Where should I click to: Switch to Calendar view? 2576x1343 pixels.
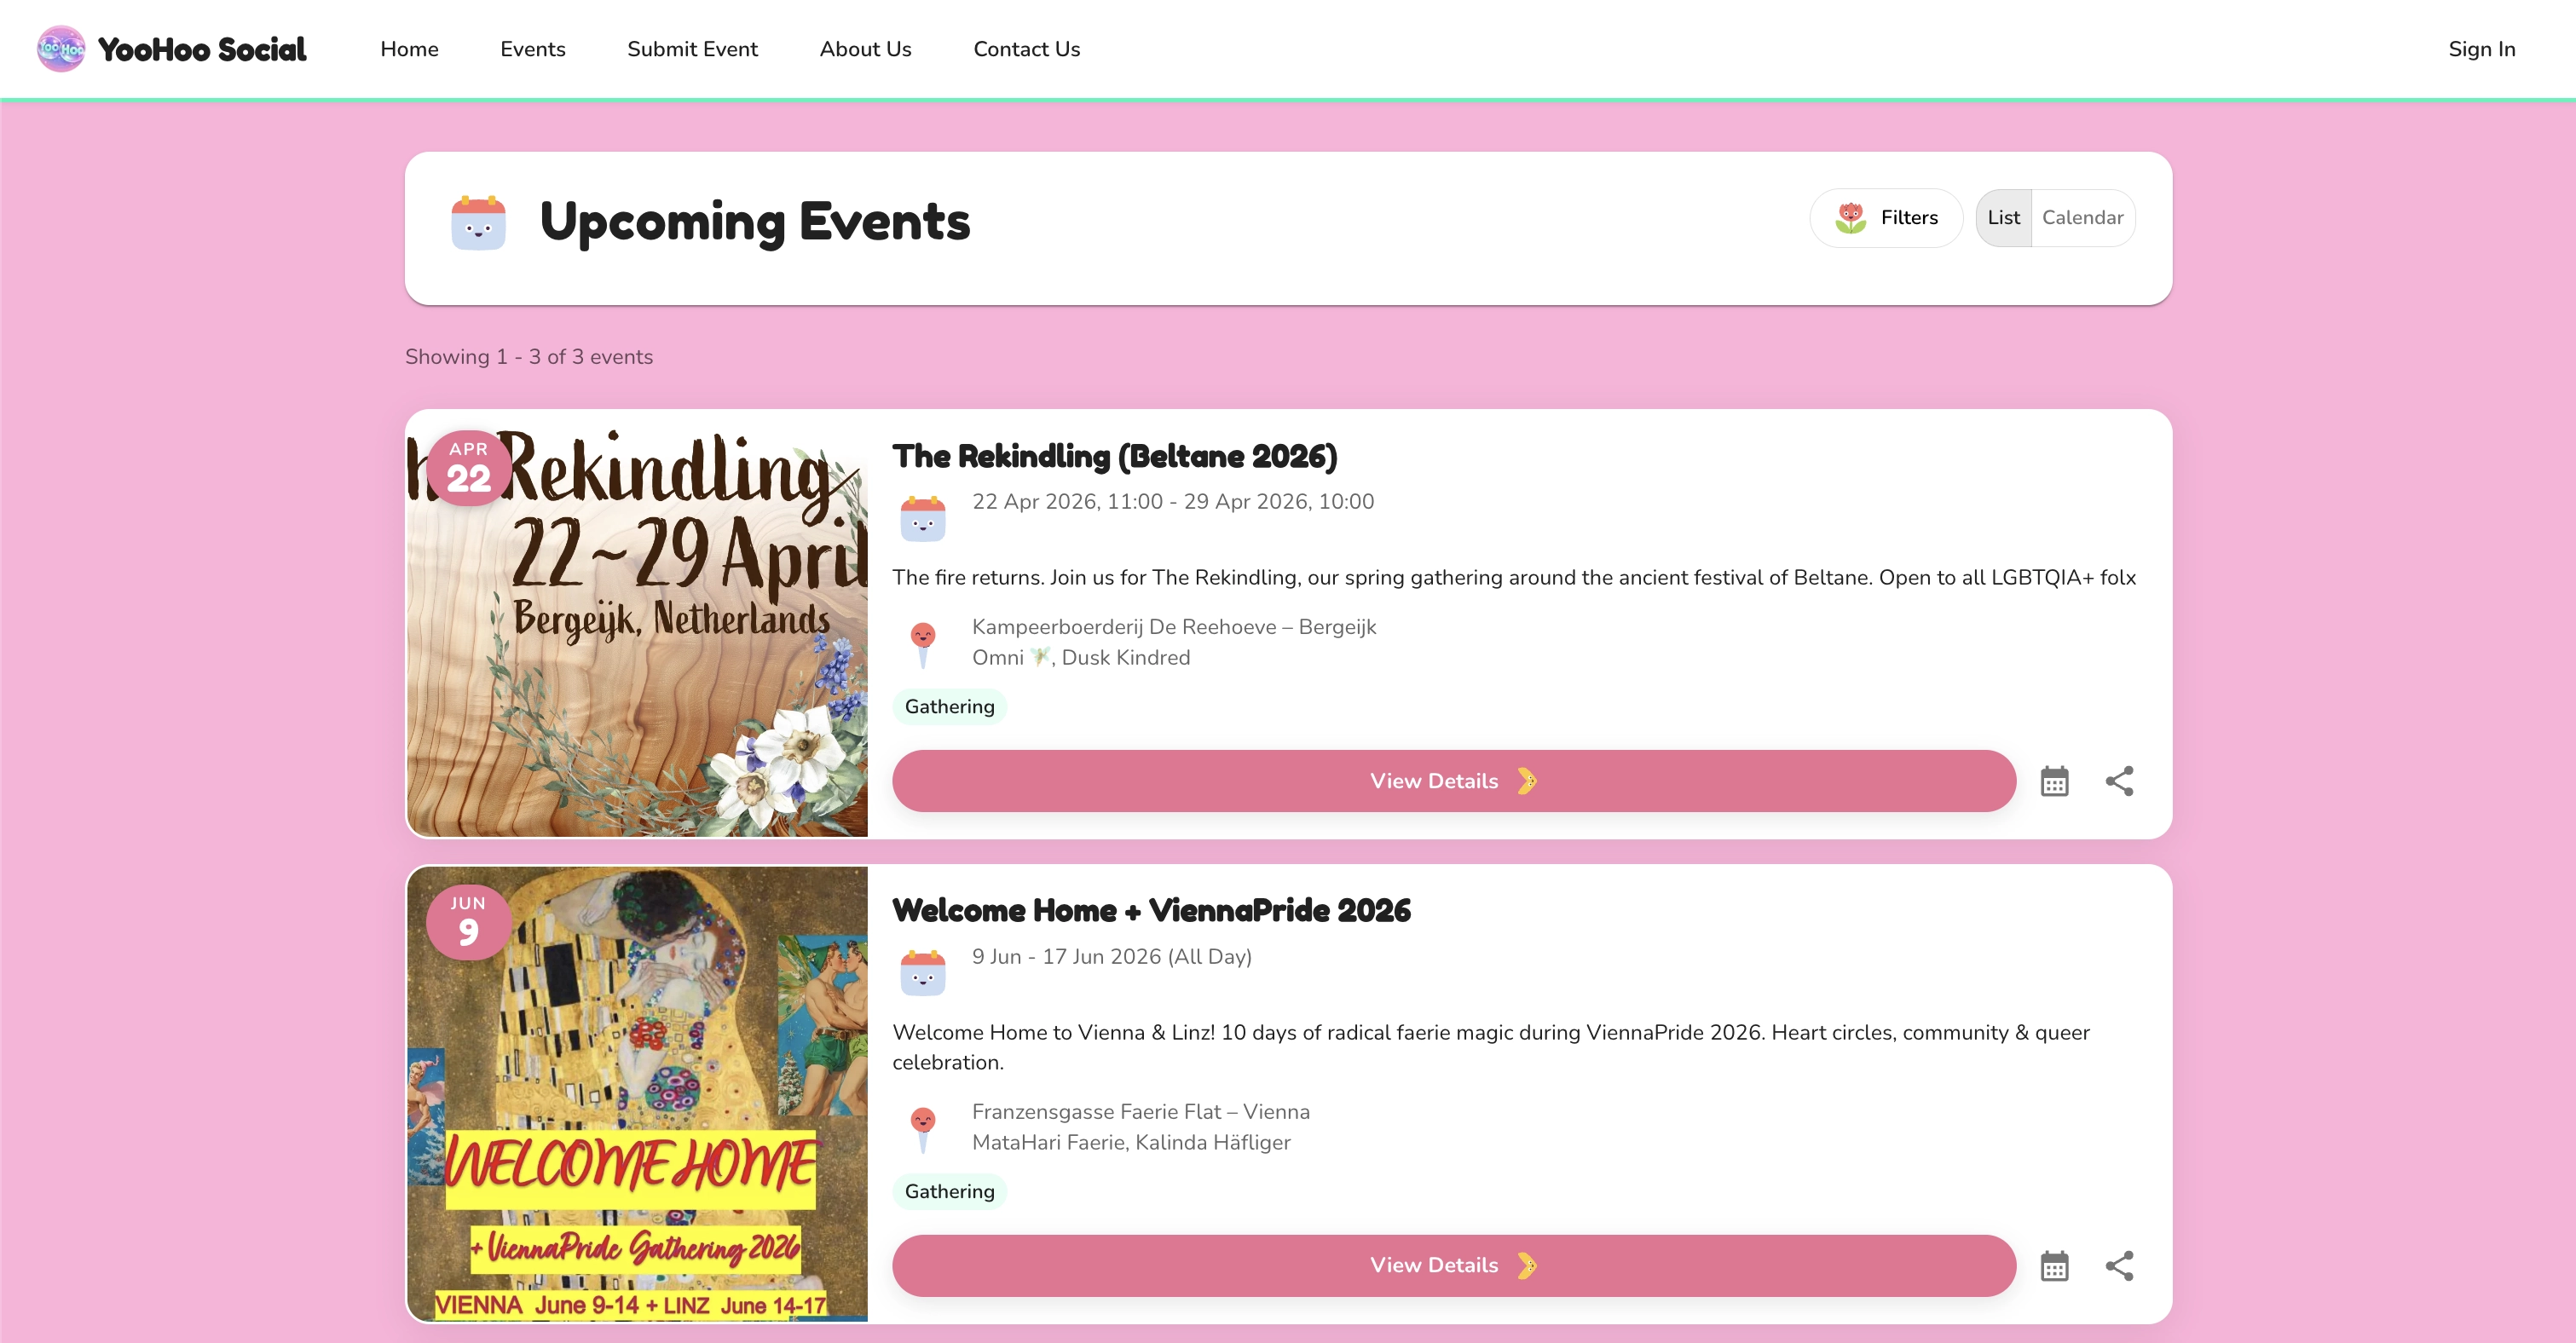coord(2082,218)
